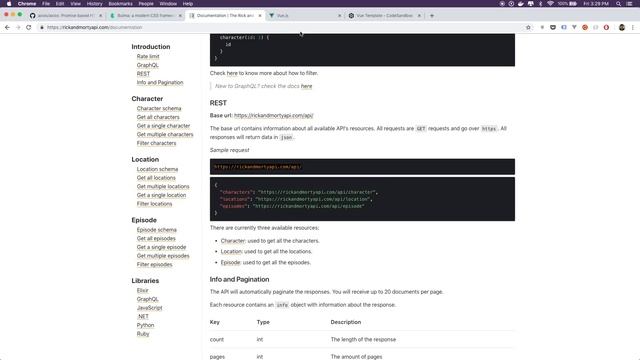
Task: Open the Chrome File menu
Action: pos(46,4)
